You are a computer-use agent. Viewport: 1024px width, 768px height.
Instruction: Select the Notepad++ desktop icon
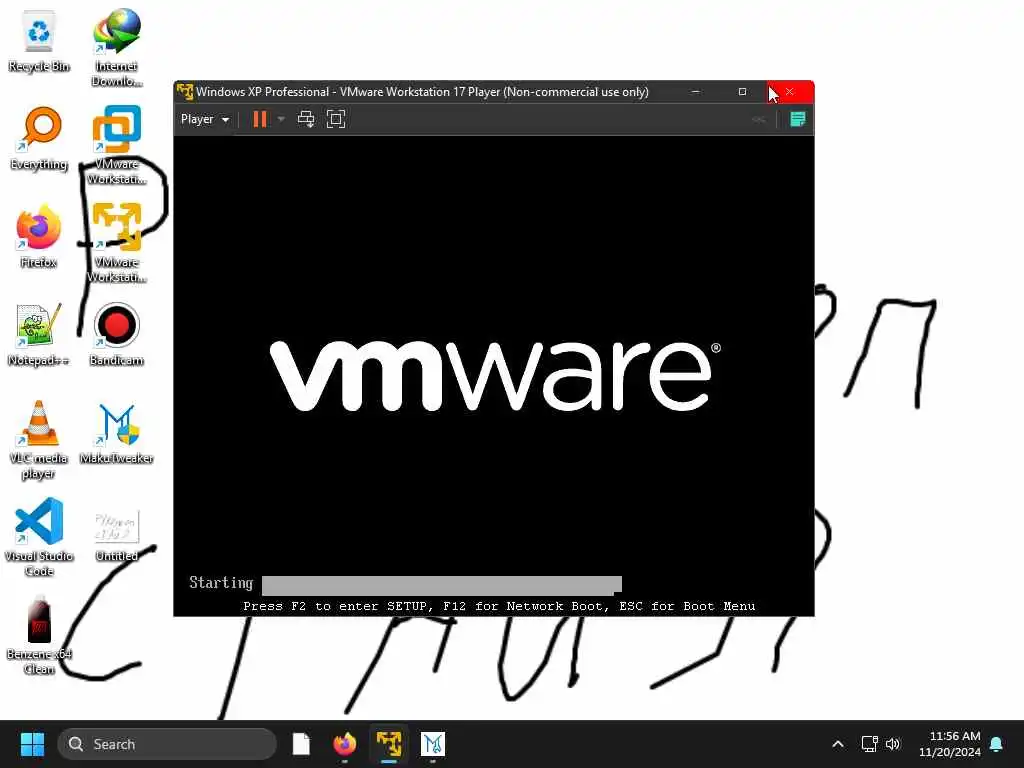click(x=39, y=334)
